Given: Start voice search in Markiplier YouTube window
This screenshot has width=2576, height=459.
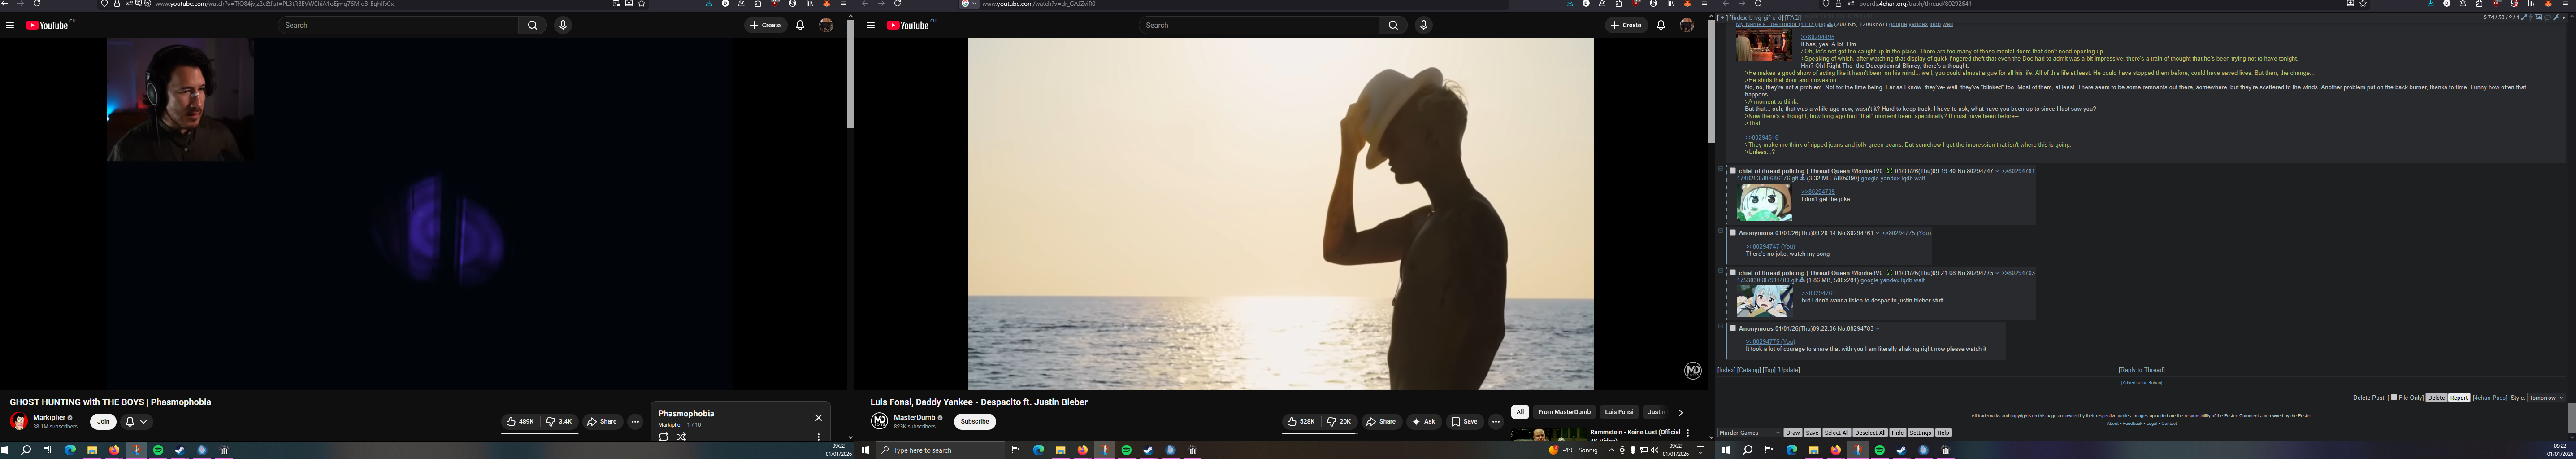Looking at the screenshot, I should click(563, 25).
